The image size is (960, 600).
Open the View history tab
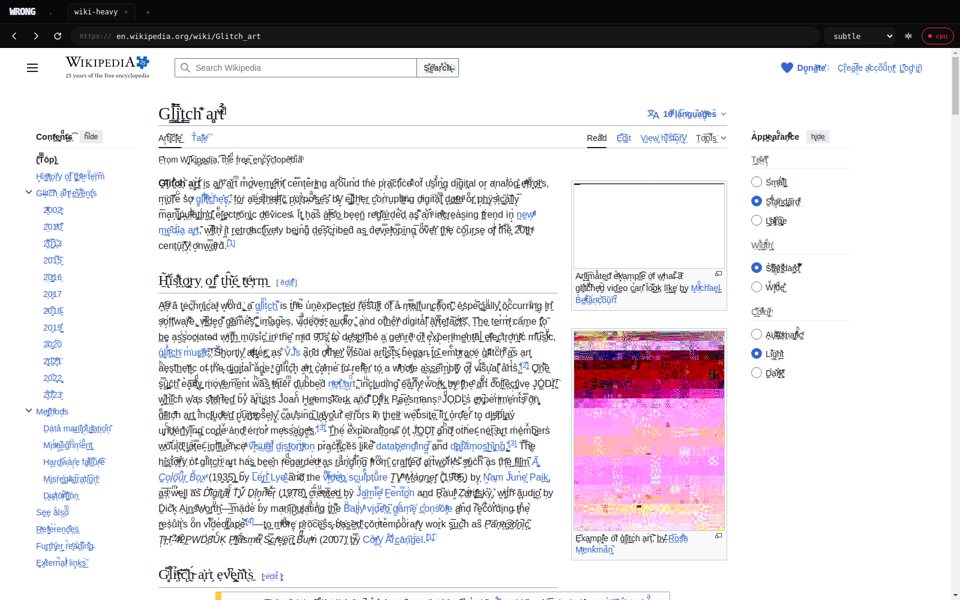(664, 138)
